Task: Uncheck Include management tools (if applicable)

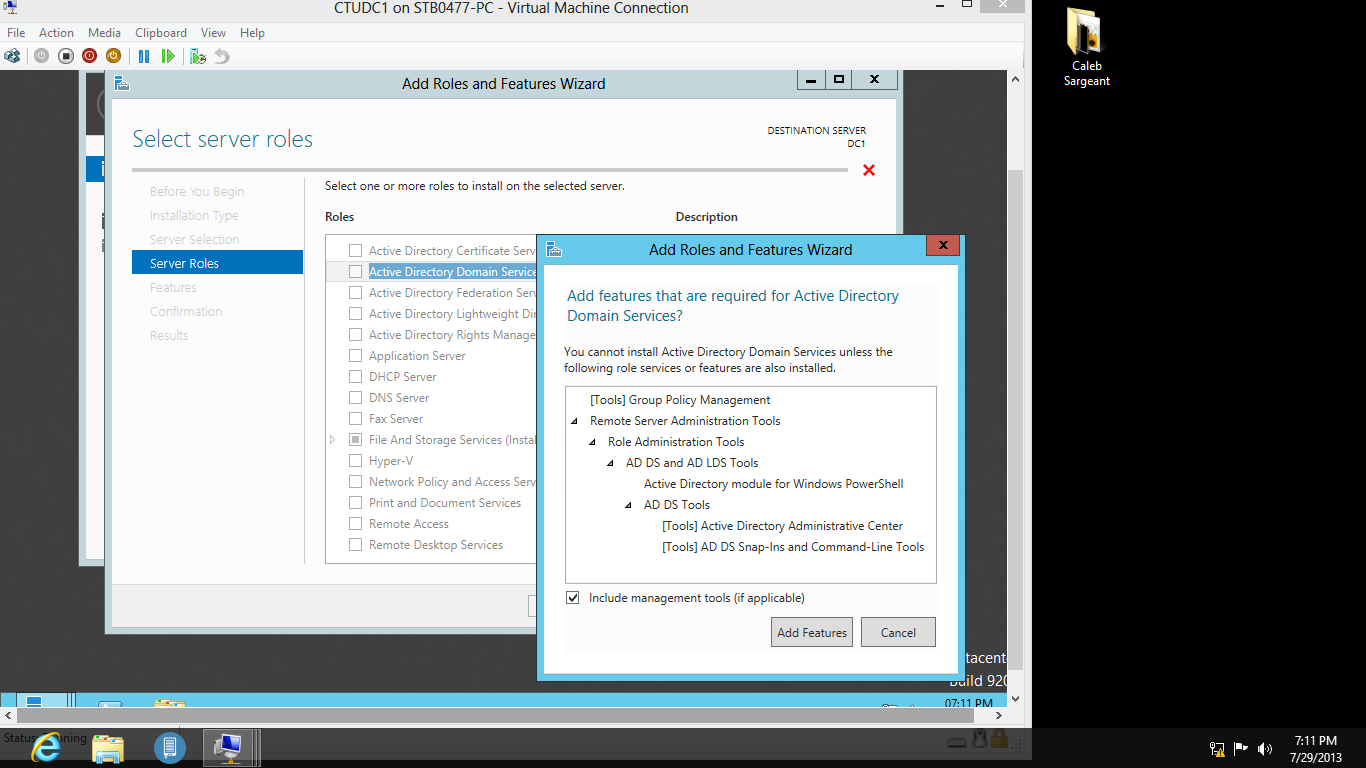Action: coord(573,598)
